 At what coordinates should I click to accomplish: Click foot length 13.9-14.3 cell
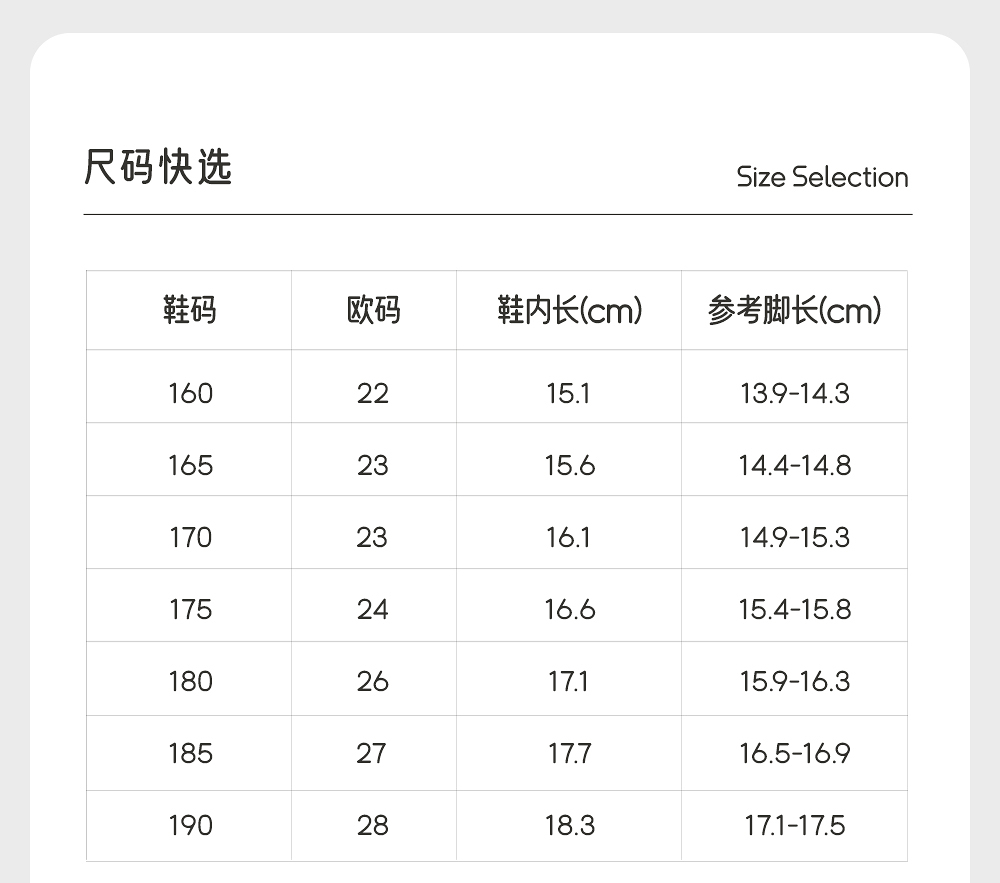point(794,393)
